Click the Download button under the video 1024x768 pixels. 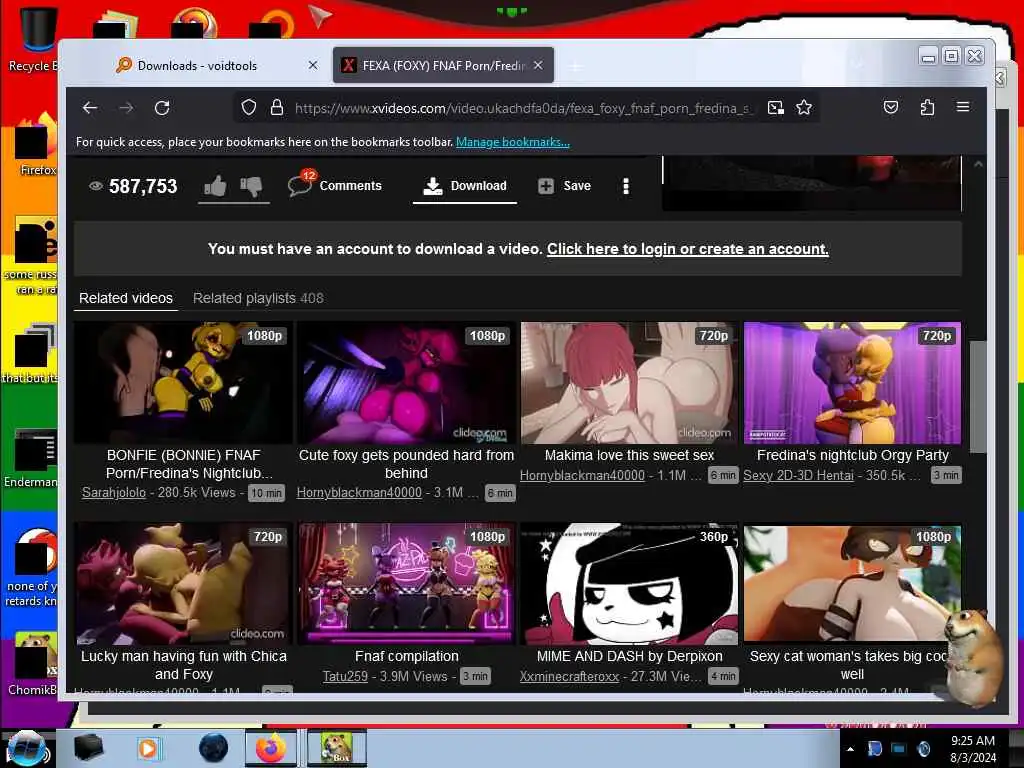click(464, 186)
